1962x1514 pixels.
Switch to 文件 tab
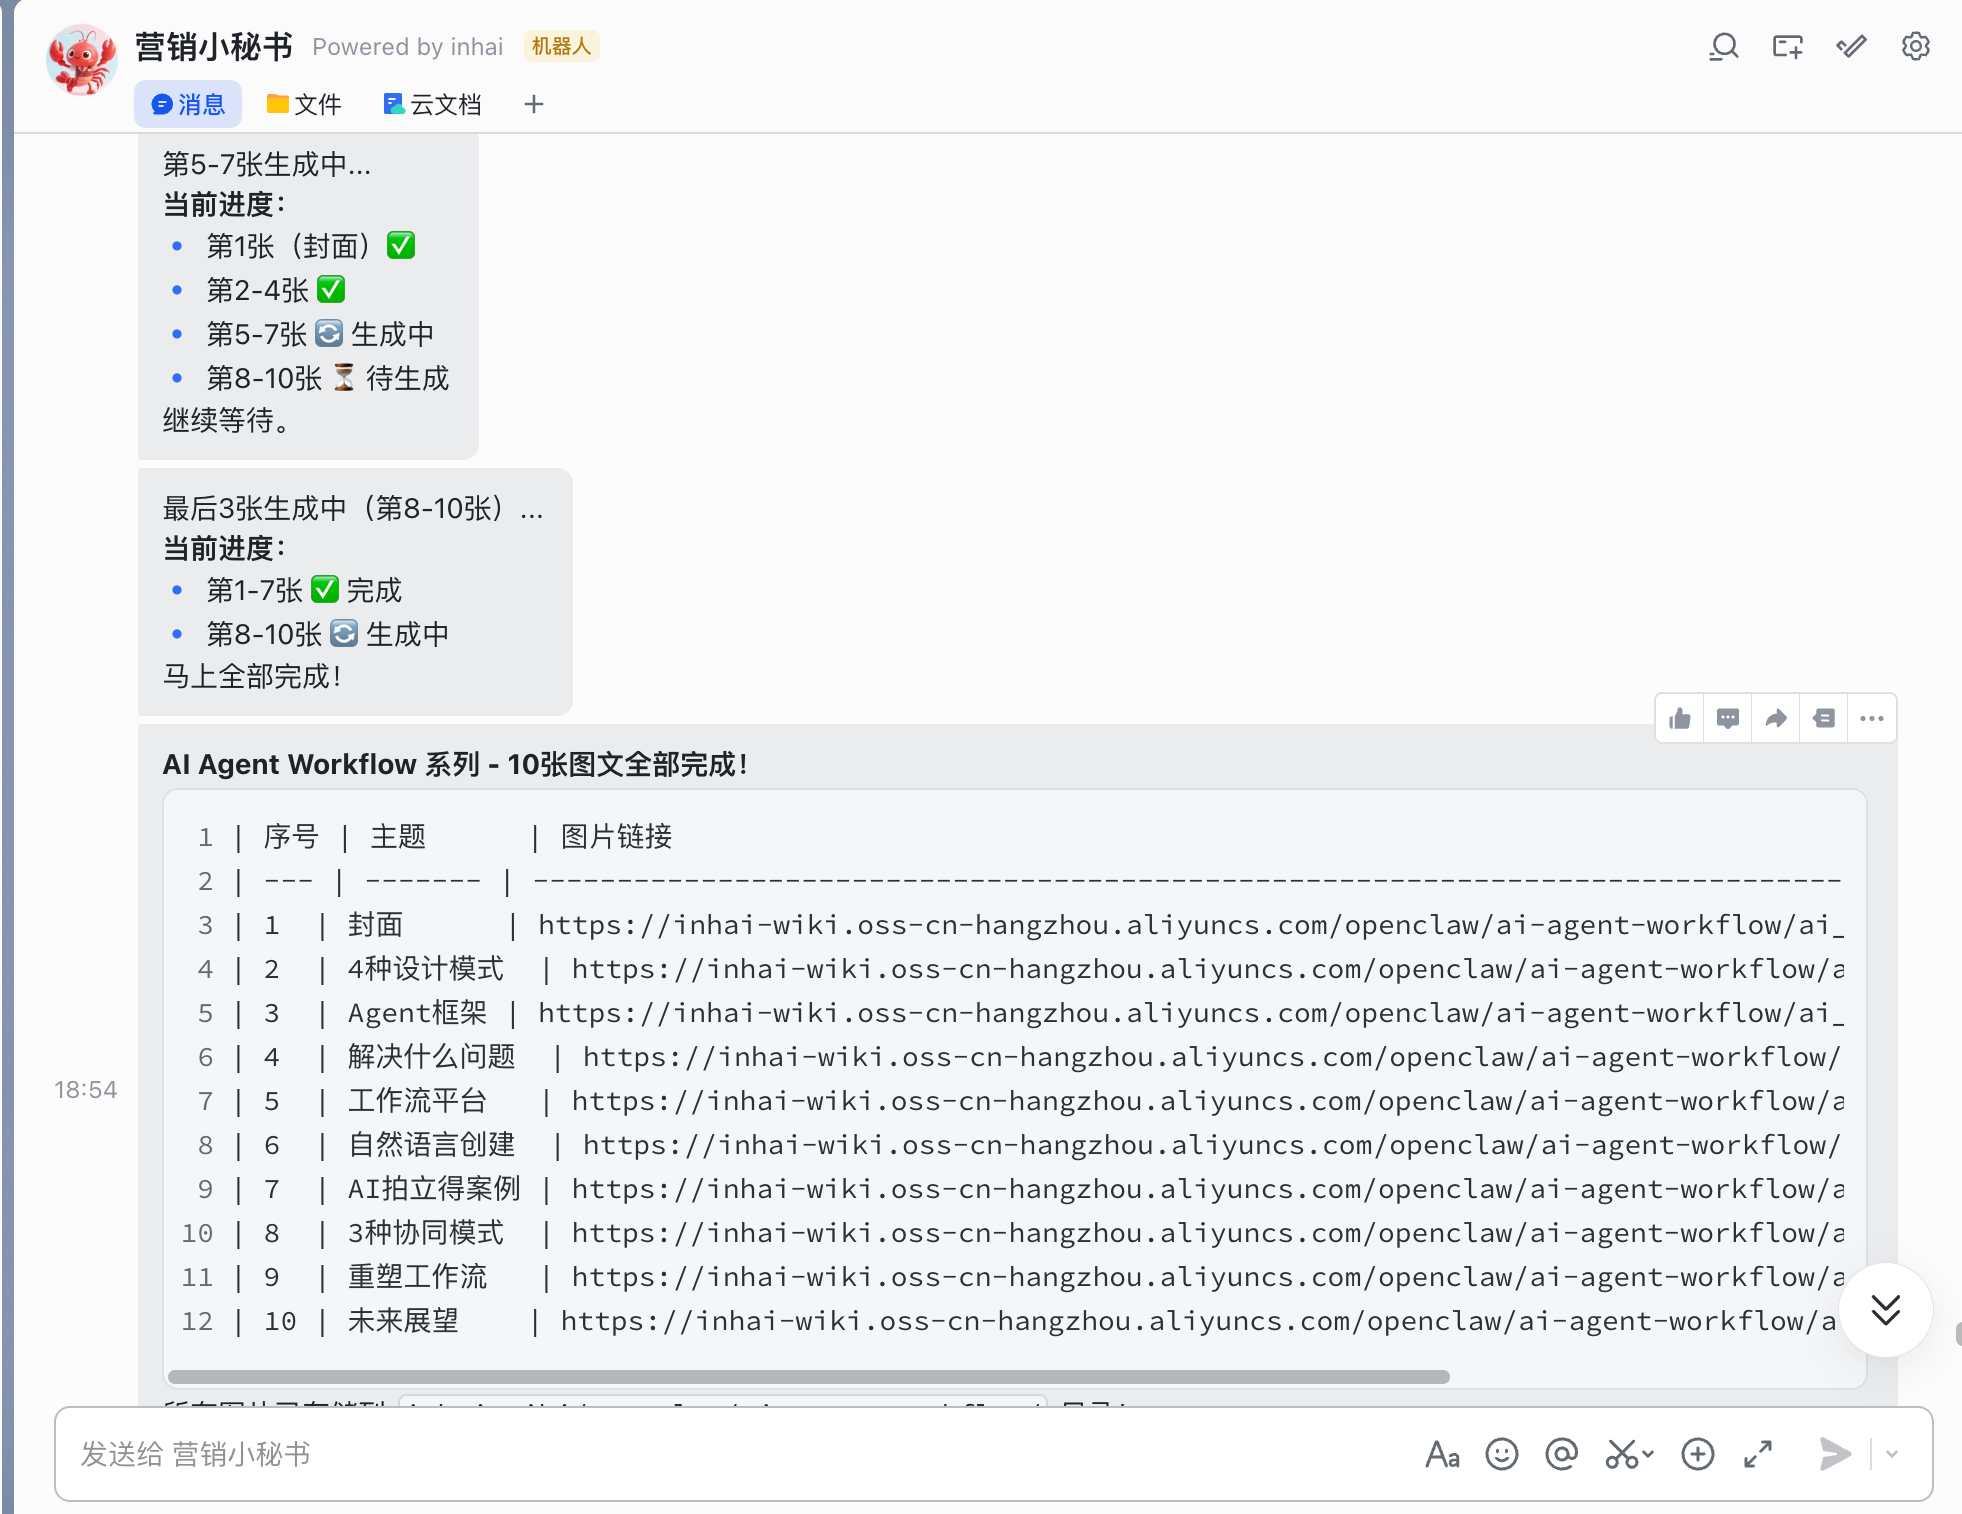[x=304, y=104]
